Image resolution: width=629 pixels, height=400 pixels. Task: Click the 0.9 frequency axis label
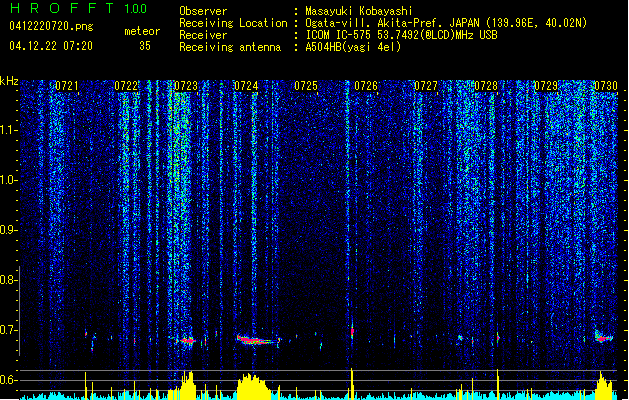point(9,230)
